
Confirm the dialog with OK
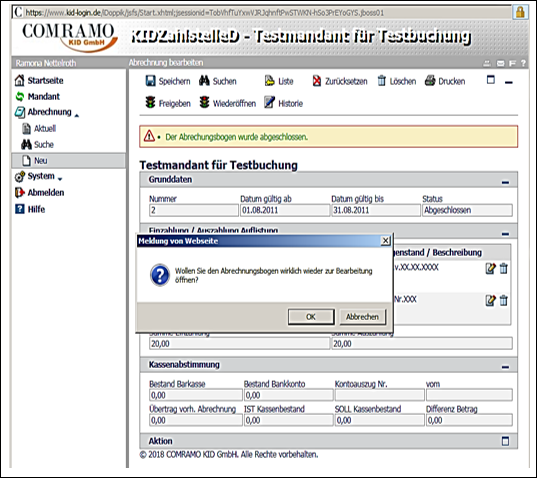311,317
